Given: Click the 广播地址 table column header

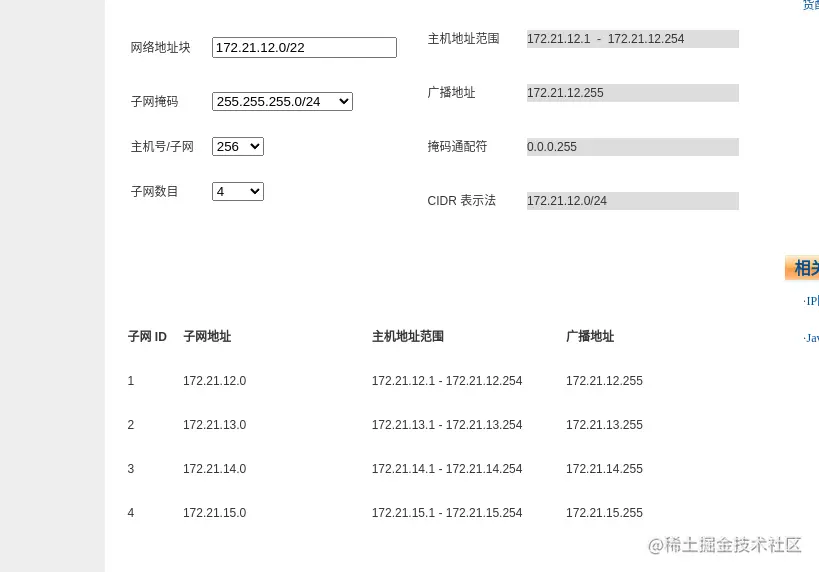Looking at the screenshot, I should [590, 336].
